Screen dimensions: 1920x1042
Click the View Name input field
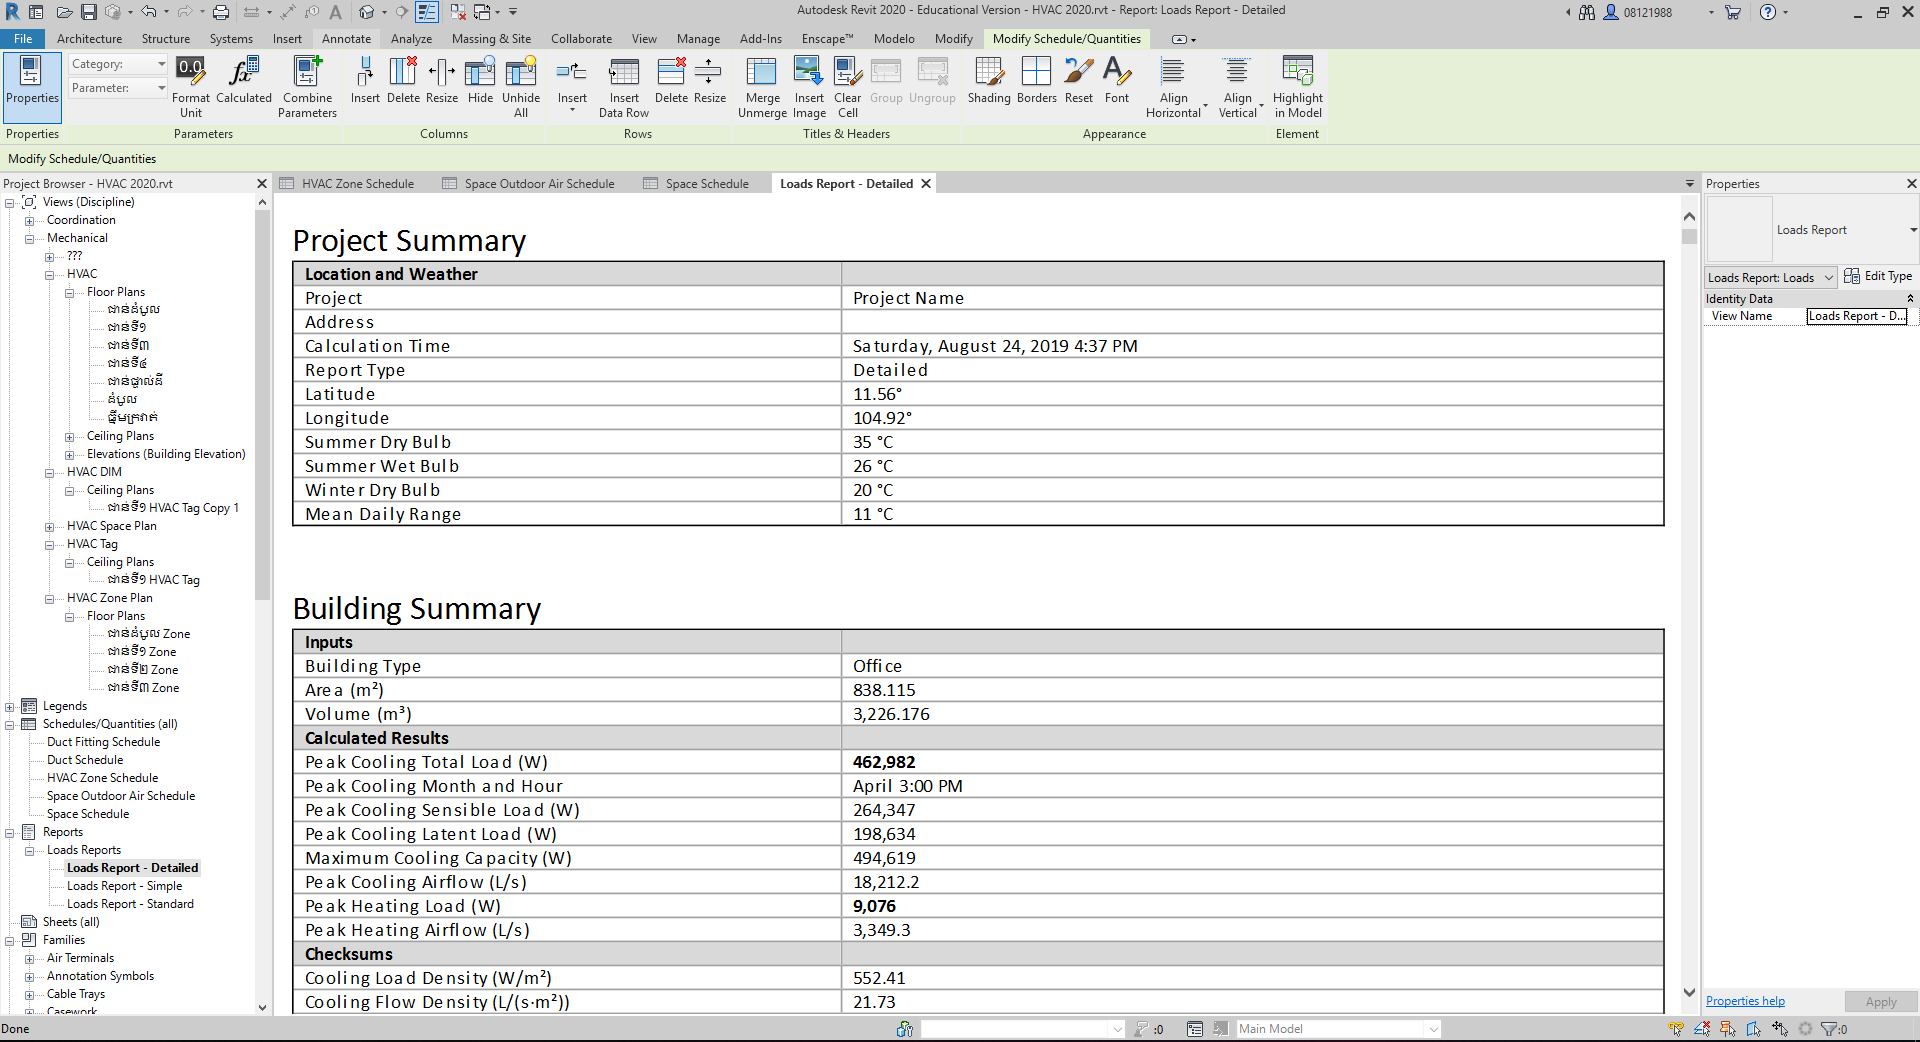pos(1856,316)
